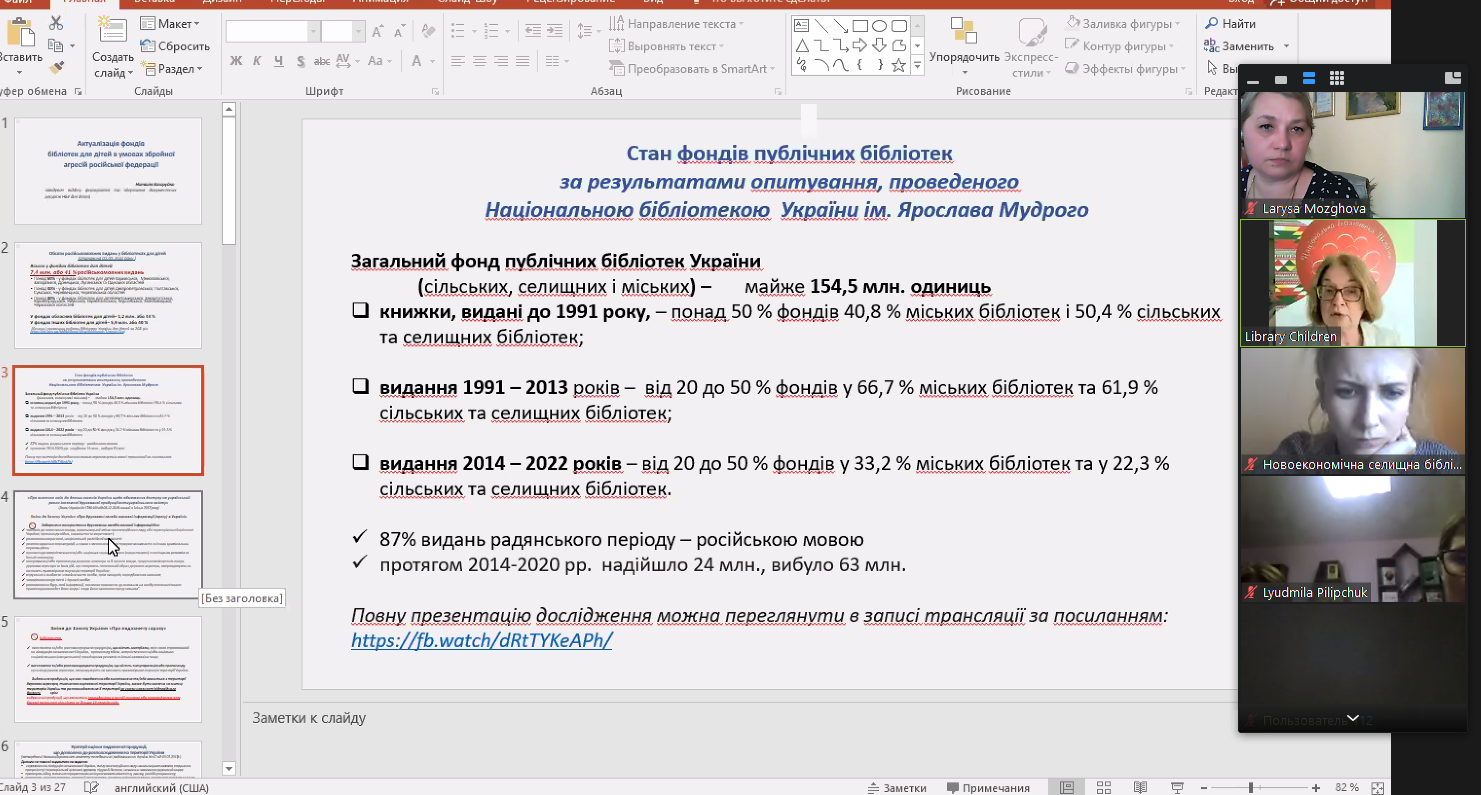Start Slide Show from status bar

[1177, 788]
